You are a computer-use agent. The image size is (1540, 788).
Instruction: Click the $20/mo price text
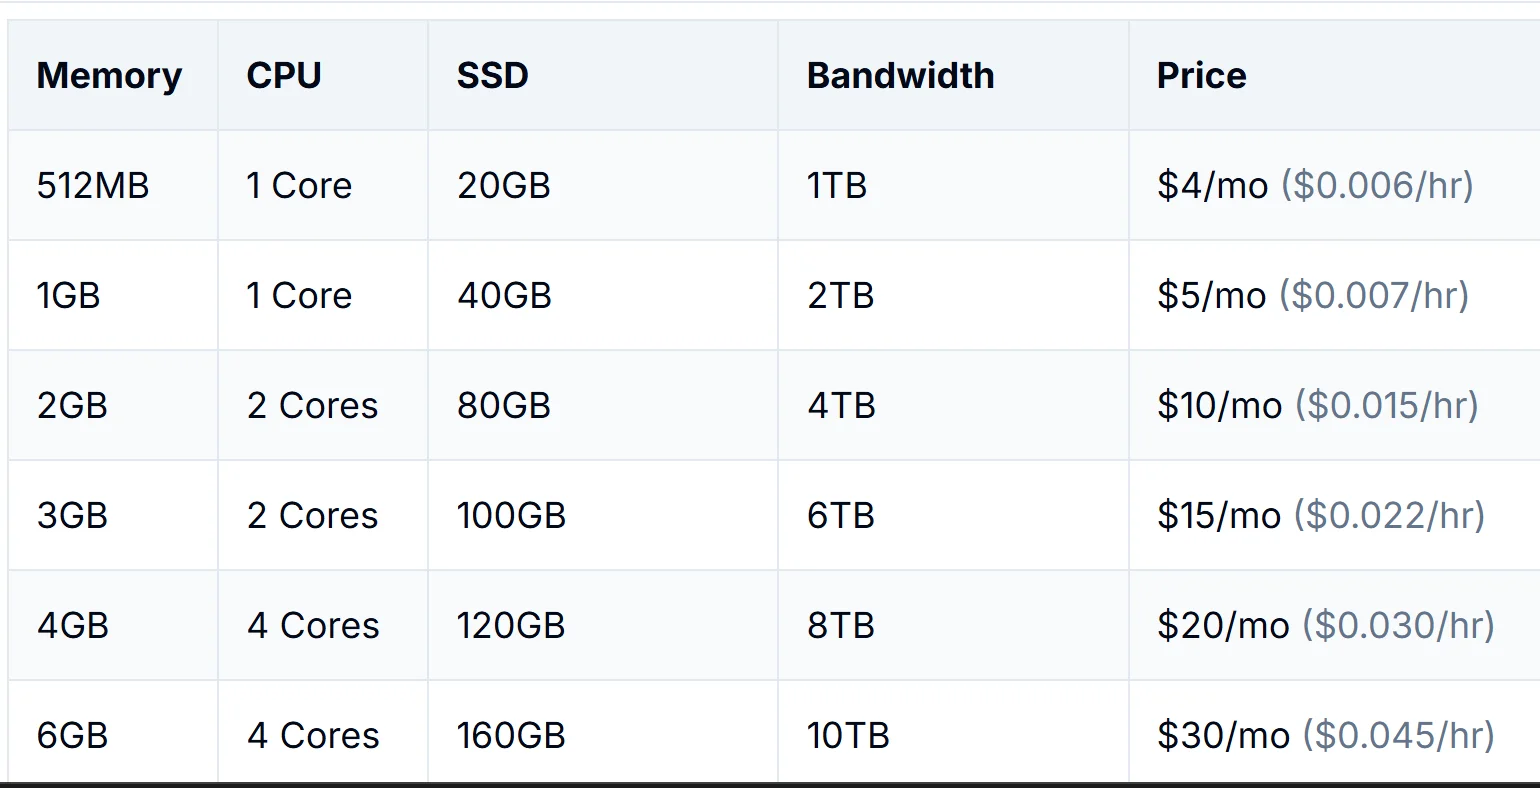coord(1223,626)
